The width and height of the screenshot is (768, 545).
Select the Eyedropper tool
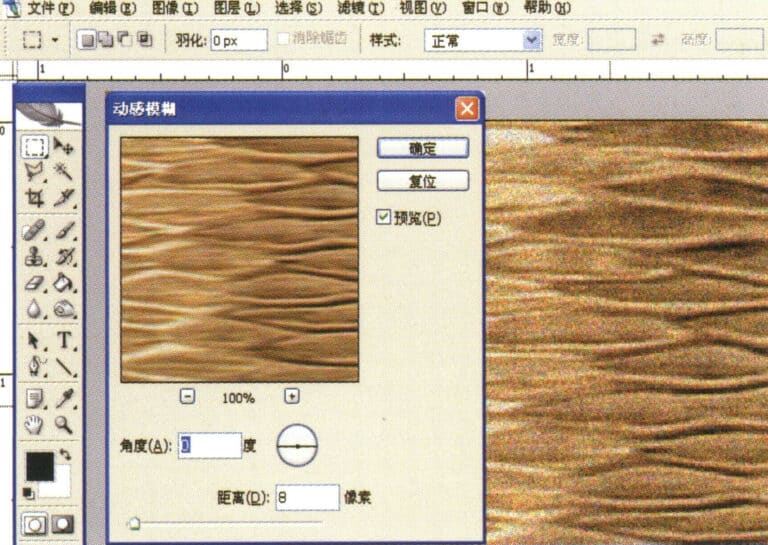(64, 399)
